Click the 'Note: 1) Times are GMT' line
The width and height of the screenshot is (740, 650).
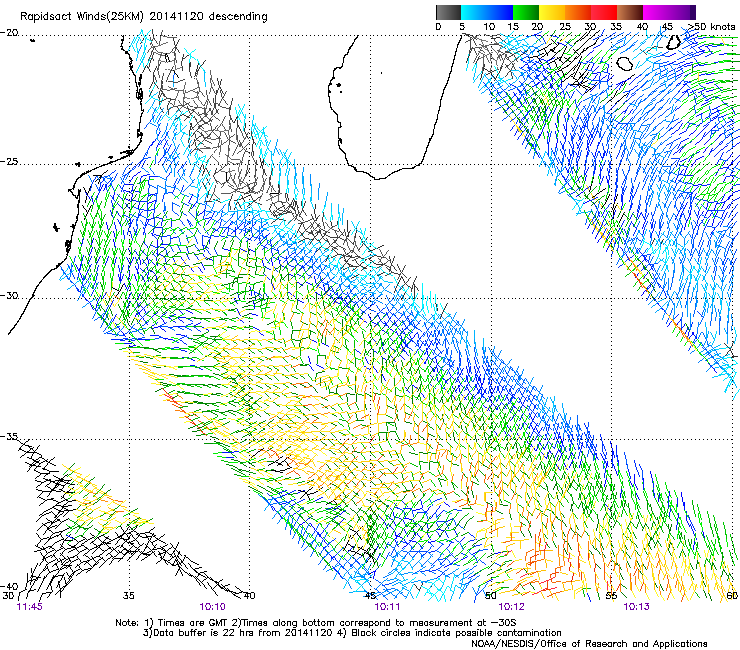[x=316, y=623]
